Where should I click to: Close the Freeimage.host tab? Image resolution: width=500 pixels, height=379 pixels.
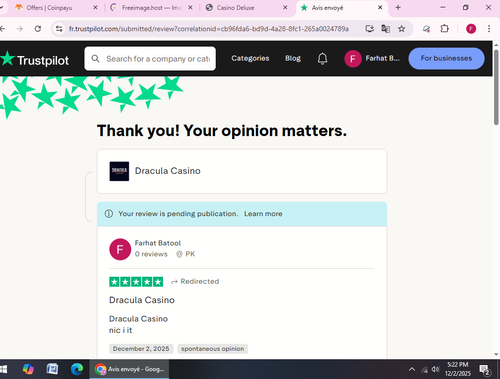coord(190,7)
